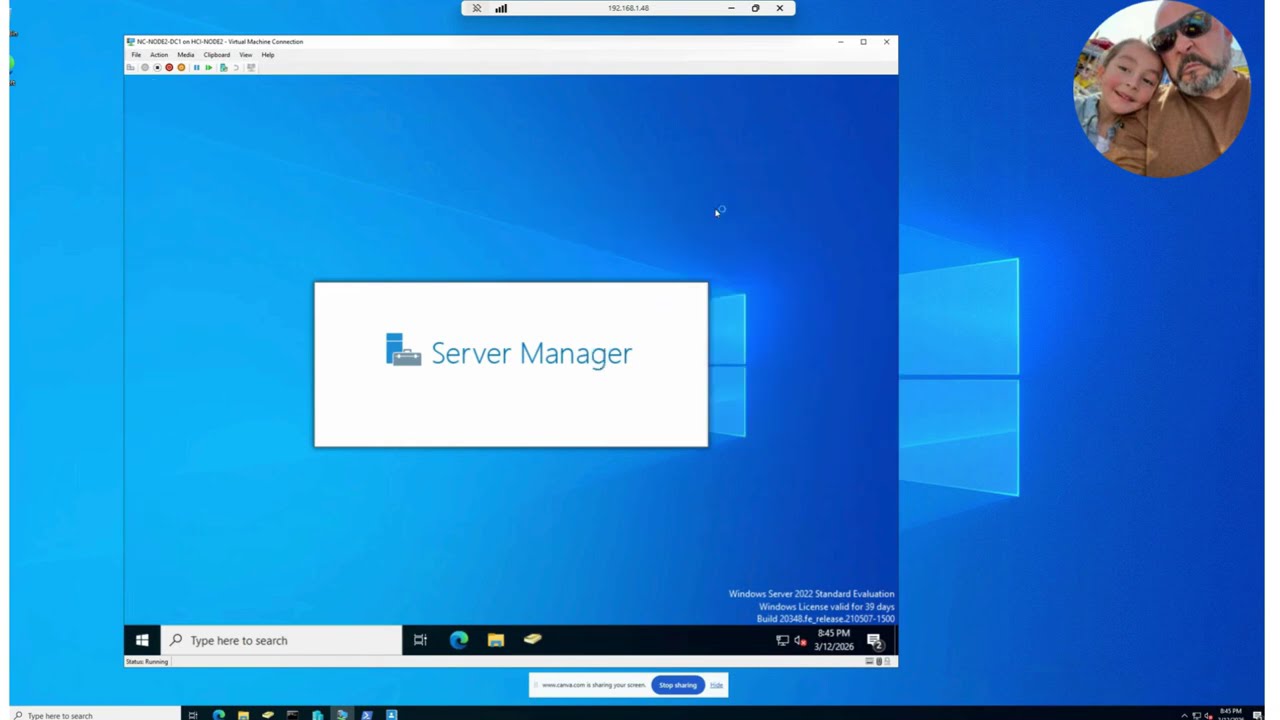The height and width of the screenshot is (720, 1280).
Task: Click the Checkpoint toolbar icon
Action: point(223,67)
